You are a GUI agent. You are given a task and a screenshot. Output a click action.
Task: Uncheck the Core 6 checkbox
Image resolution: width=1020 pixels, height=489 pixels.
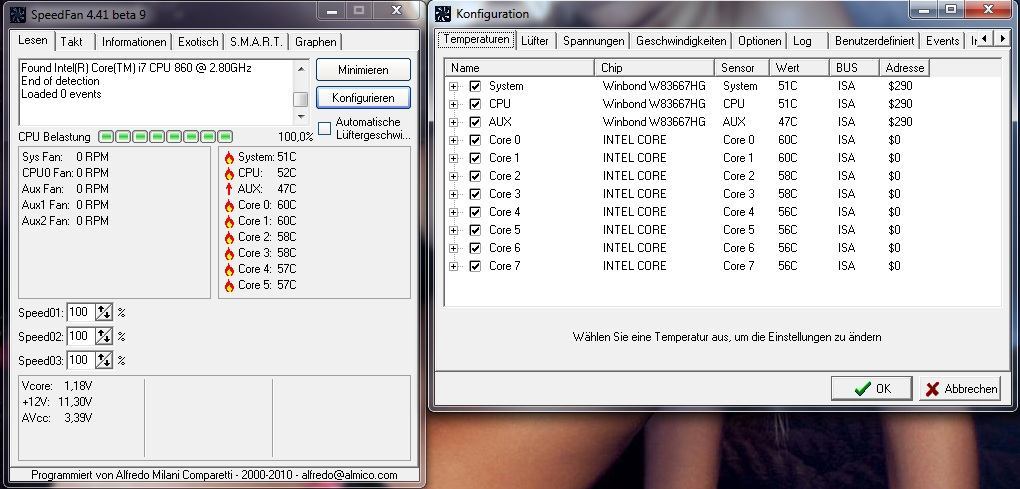pos(475,248)
